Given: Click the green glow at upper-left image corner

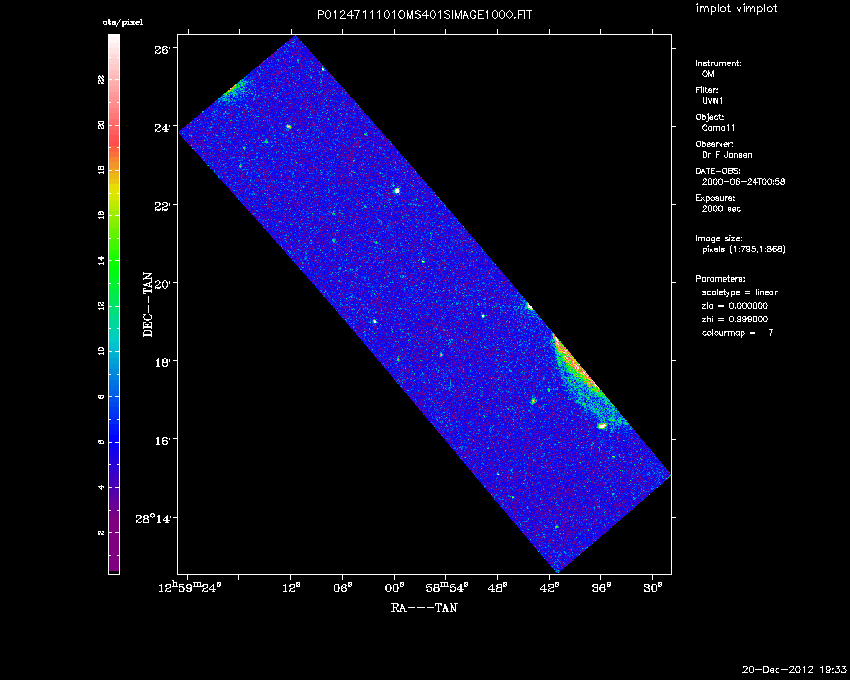Looking at the screenshot, I should pyautogui.click(x=234, y=91).
